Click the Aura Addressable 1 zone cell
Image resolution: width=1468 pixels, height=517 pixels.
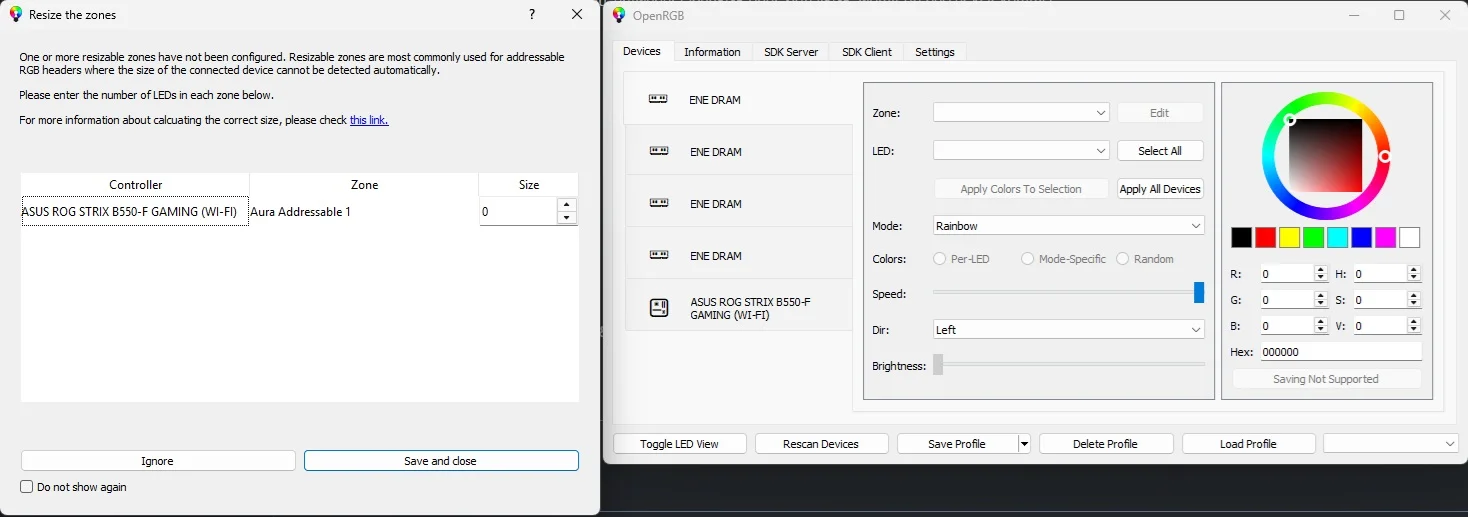click(364, 212)
